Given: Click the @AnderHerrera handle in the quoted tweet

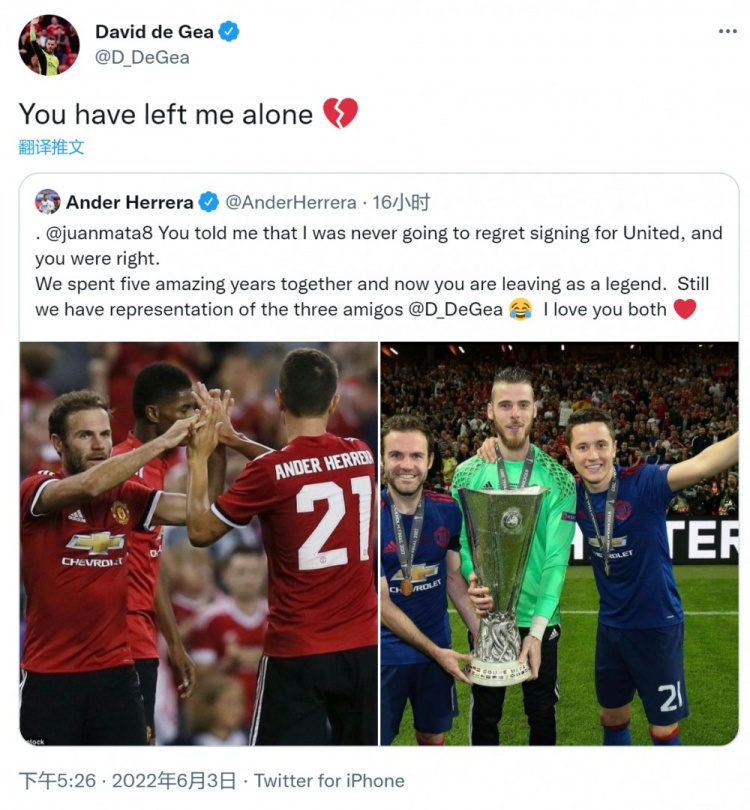Looking at the screenshot, I should coord(291,202).
